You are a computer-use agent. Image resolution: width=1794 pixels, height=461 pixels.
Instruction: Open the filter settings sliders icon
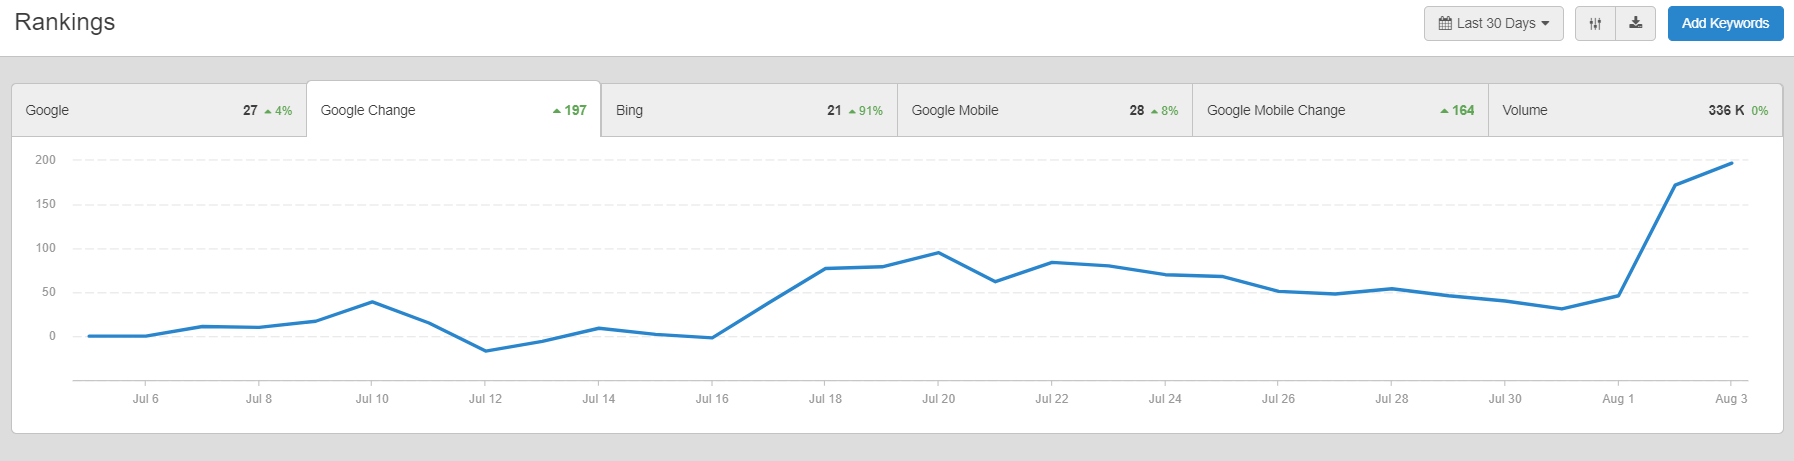coord(1595,24)
